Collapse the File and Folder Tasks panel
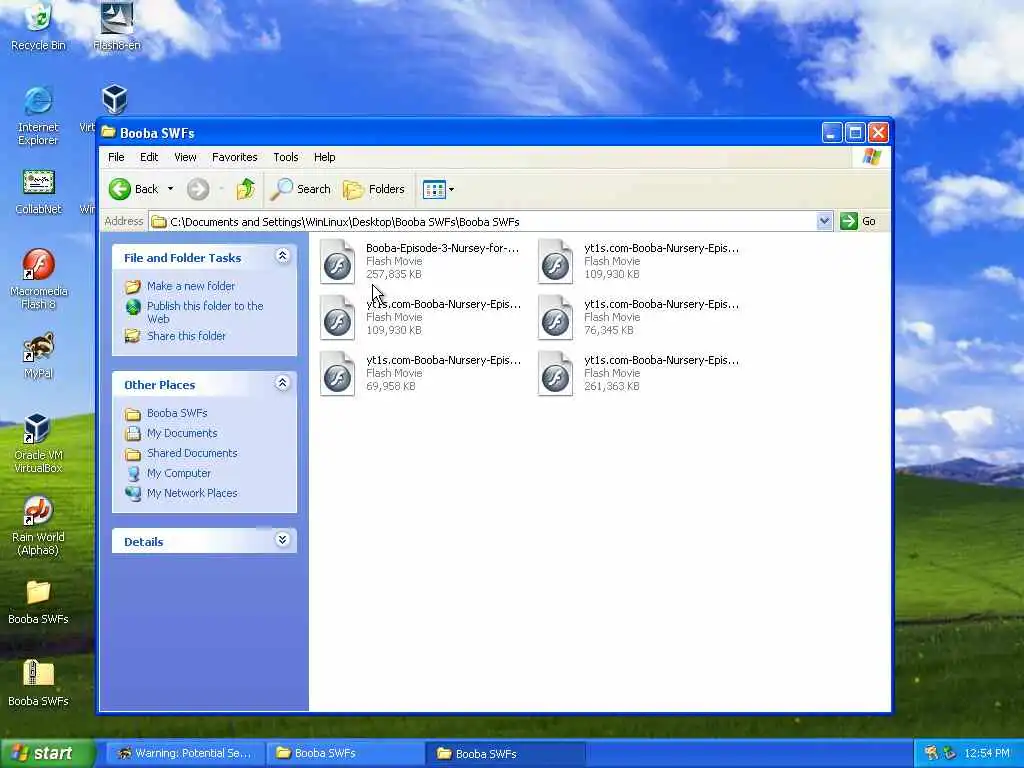This screenshot has height=768, width=1024. (282, 256)
